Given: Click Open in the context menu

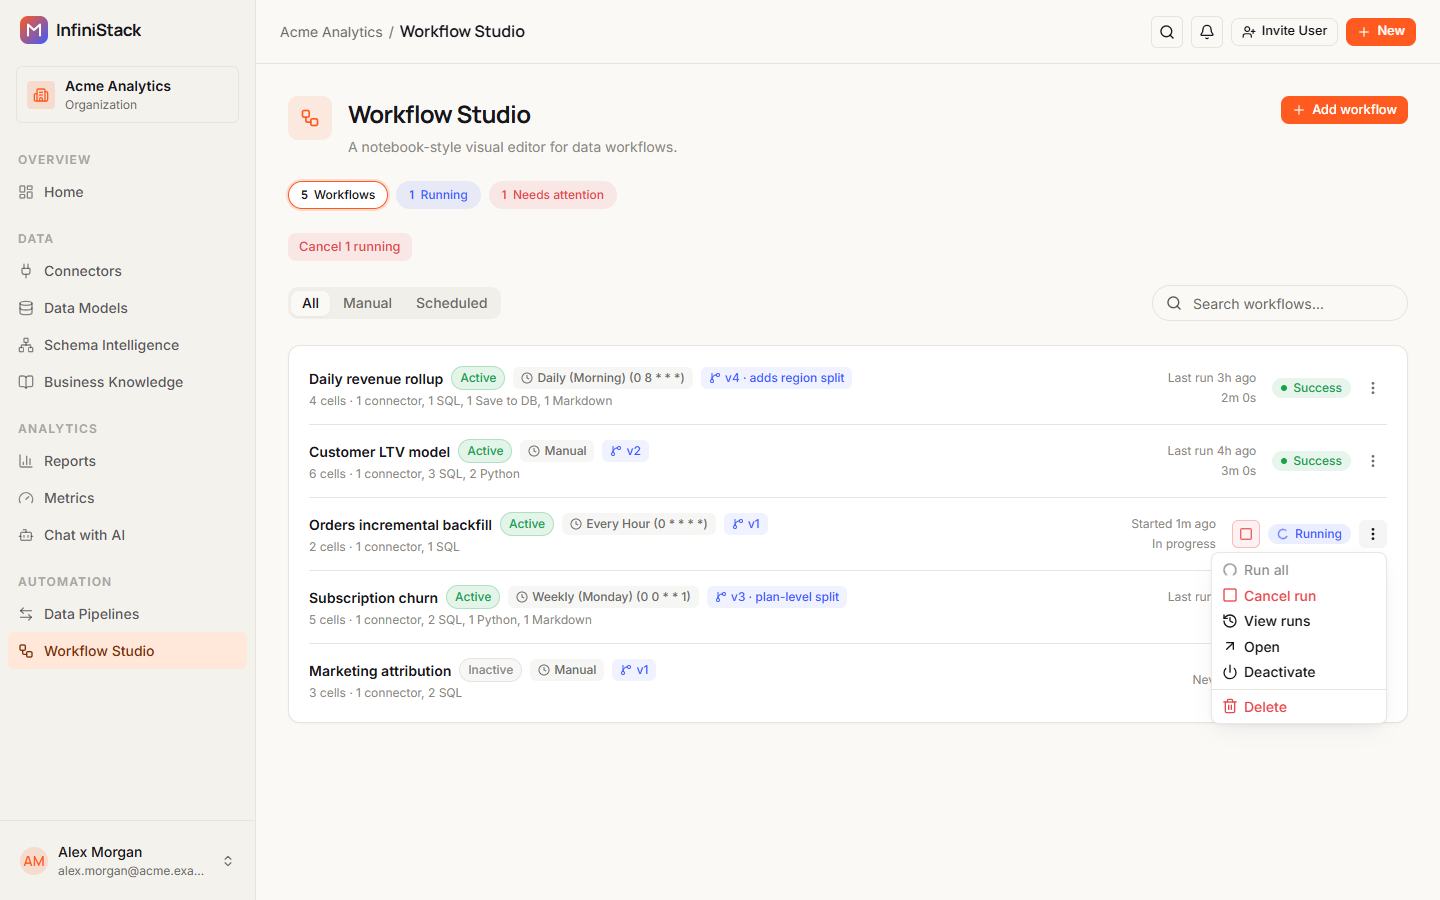Looking at the screenshot, I should pyautogui.click(x=1298, y=647).
